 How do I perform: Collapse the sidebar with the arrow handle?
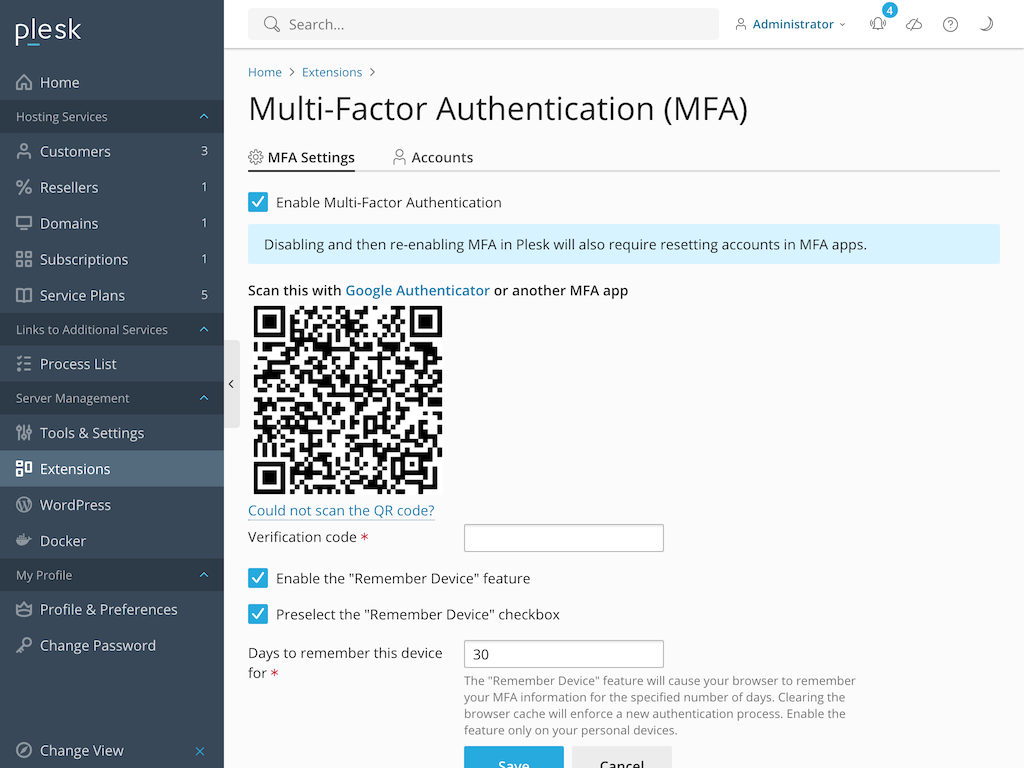pos(231,384)
